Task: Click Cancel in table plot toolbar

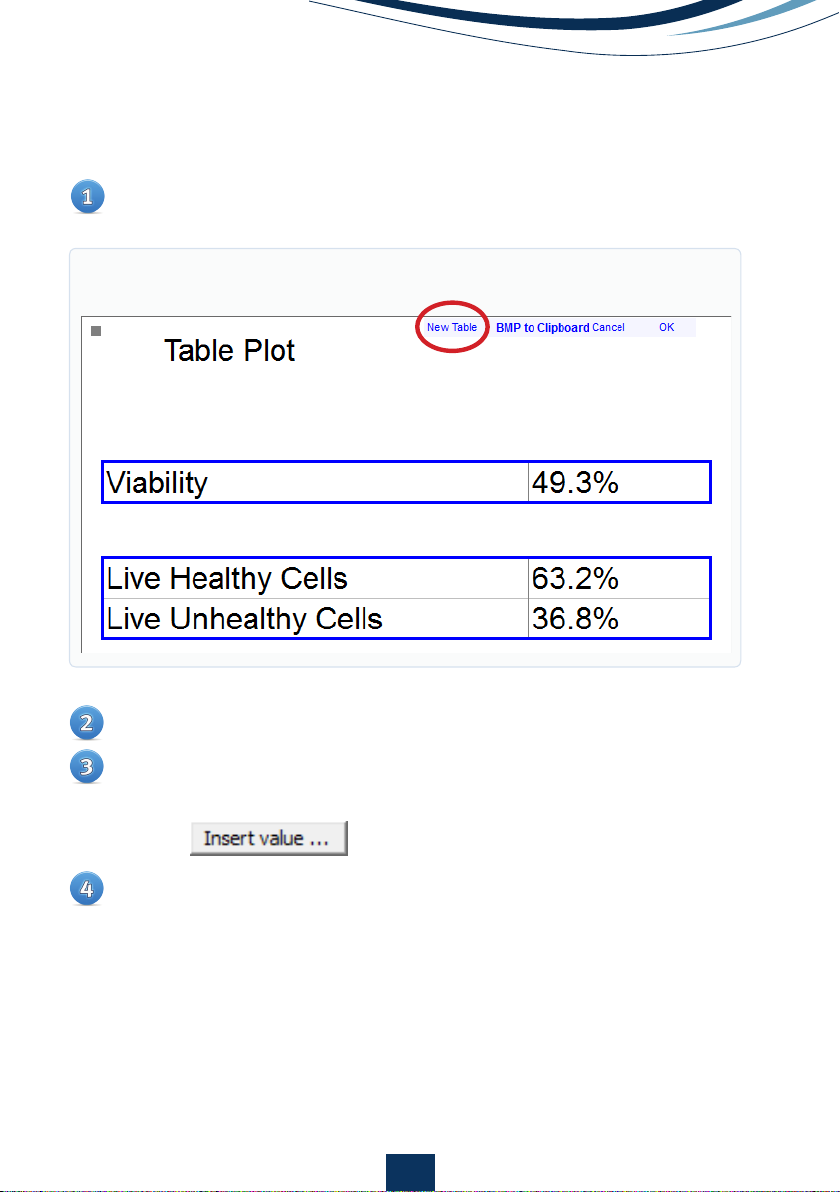Action: [608, 328]
